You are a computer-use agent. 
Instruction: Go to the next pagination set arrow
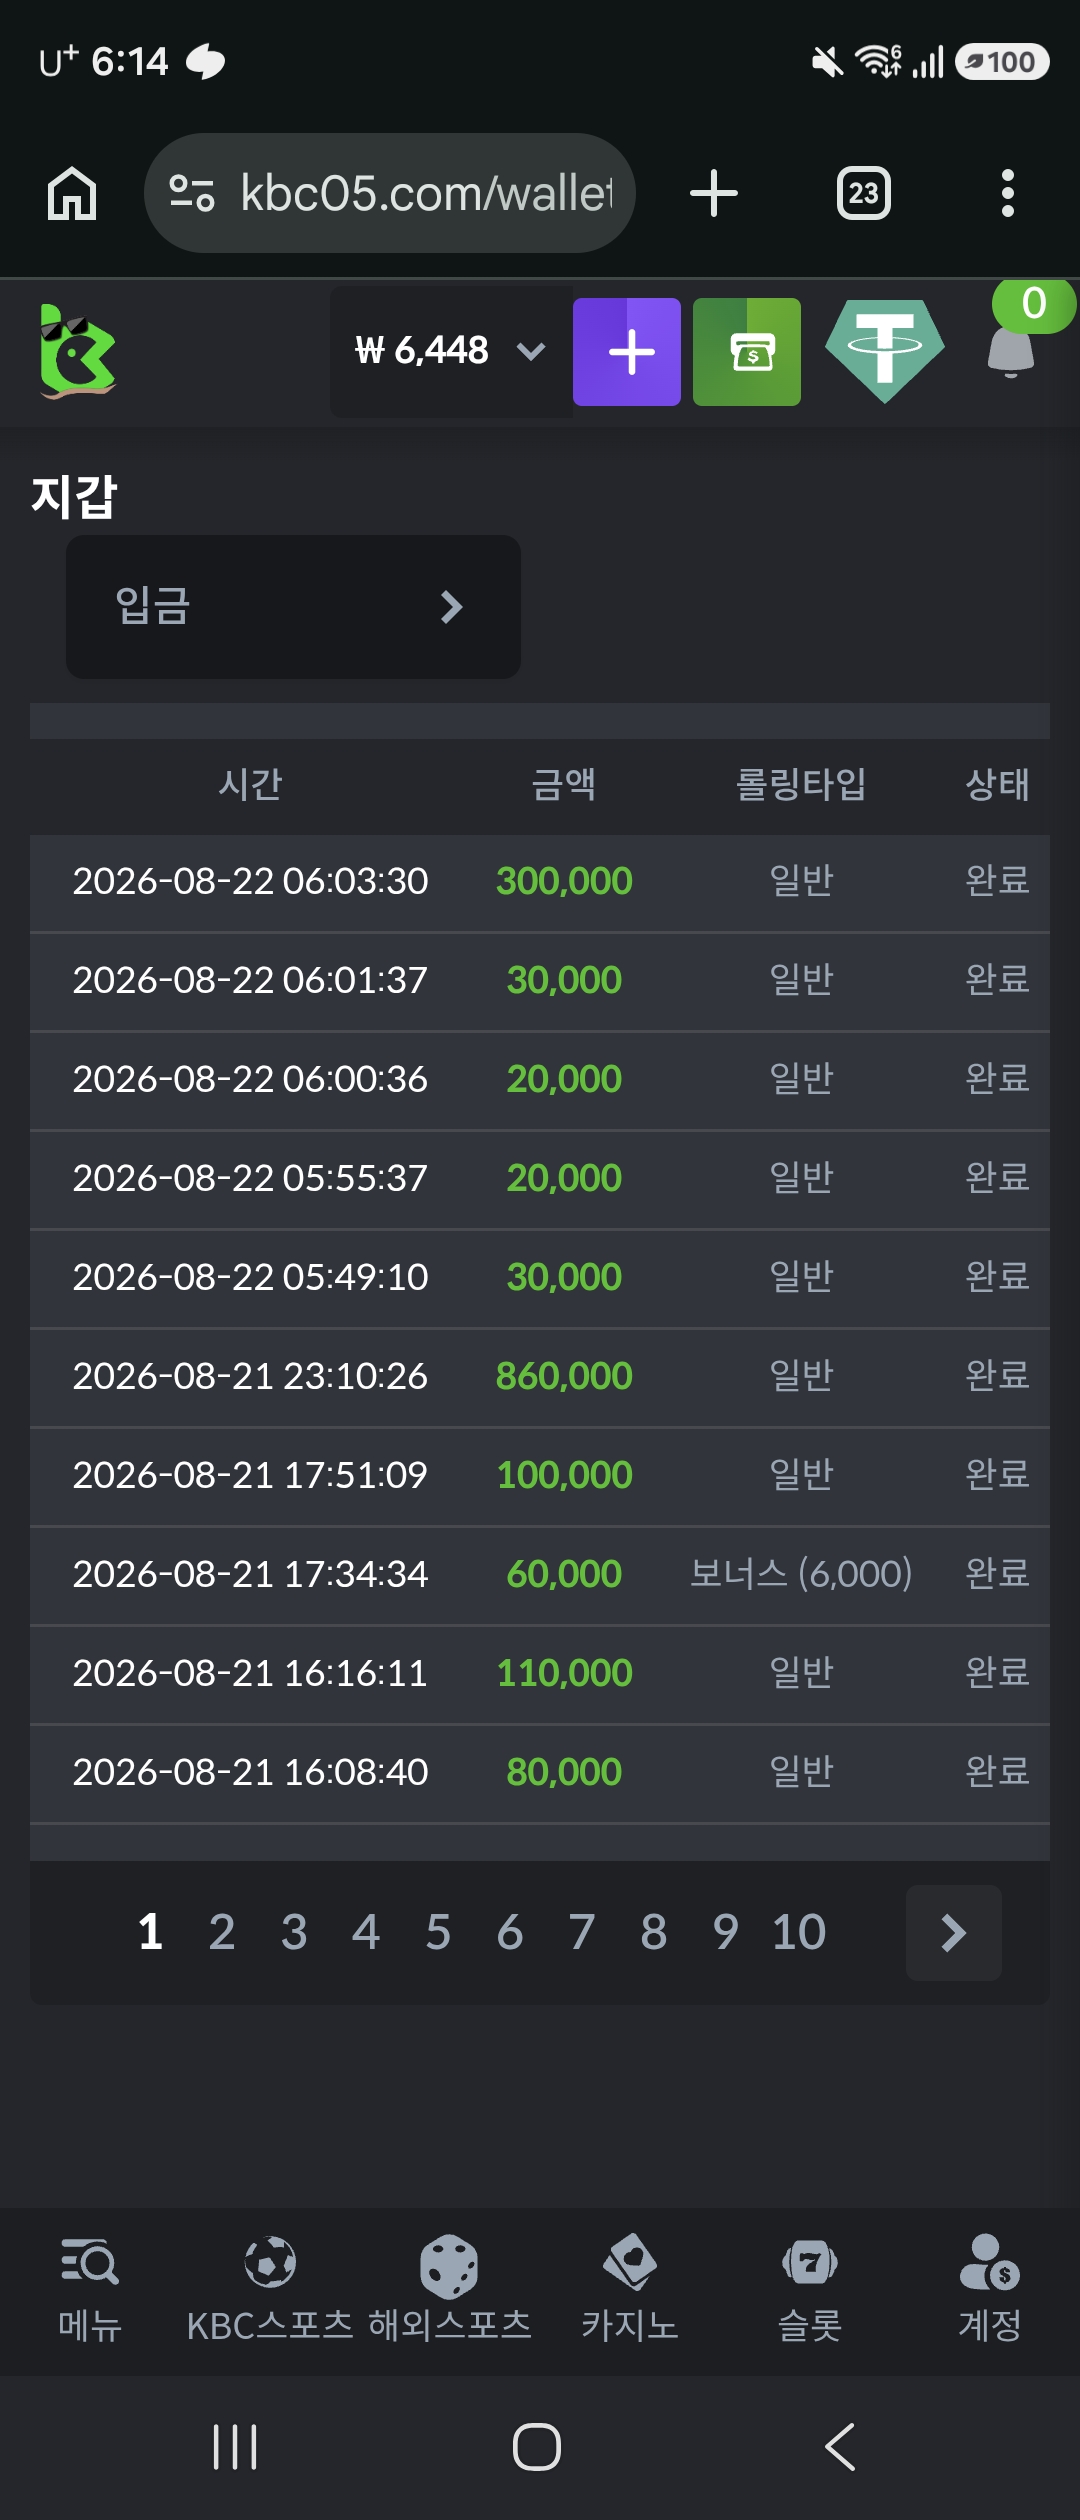pyautogui.click(x=954, y=1933)
